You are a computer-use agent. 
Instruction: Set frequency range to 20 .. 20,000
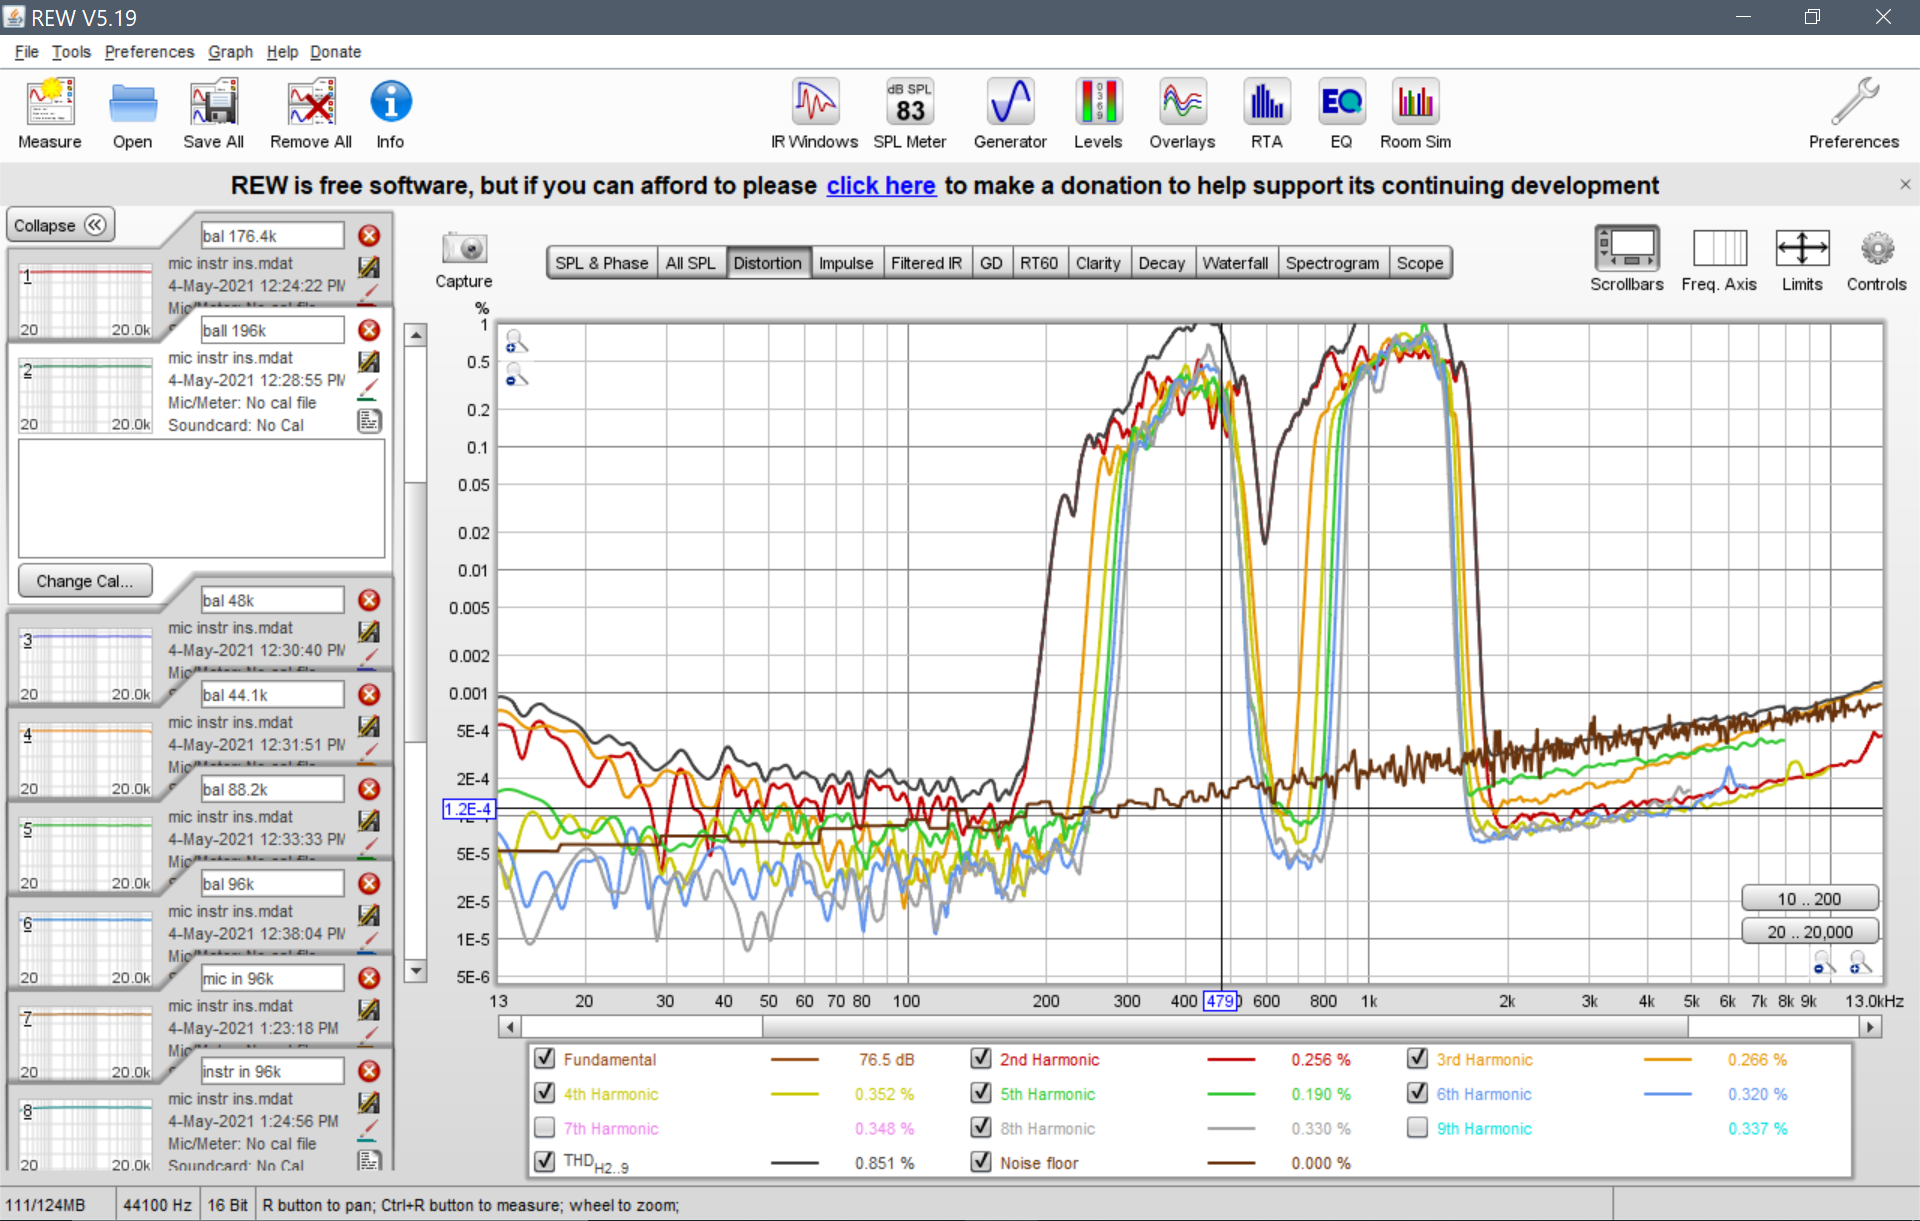[1809, 932]
